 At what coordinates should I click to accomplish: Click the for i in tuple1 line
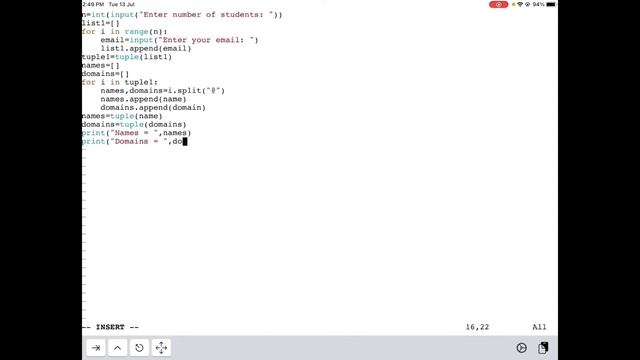[x=120, y=82]
